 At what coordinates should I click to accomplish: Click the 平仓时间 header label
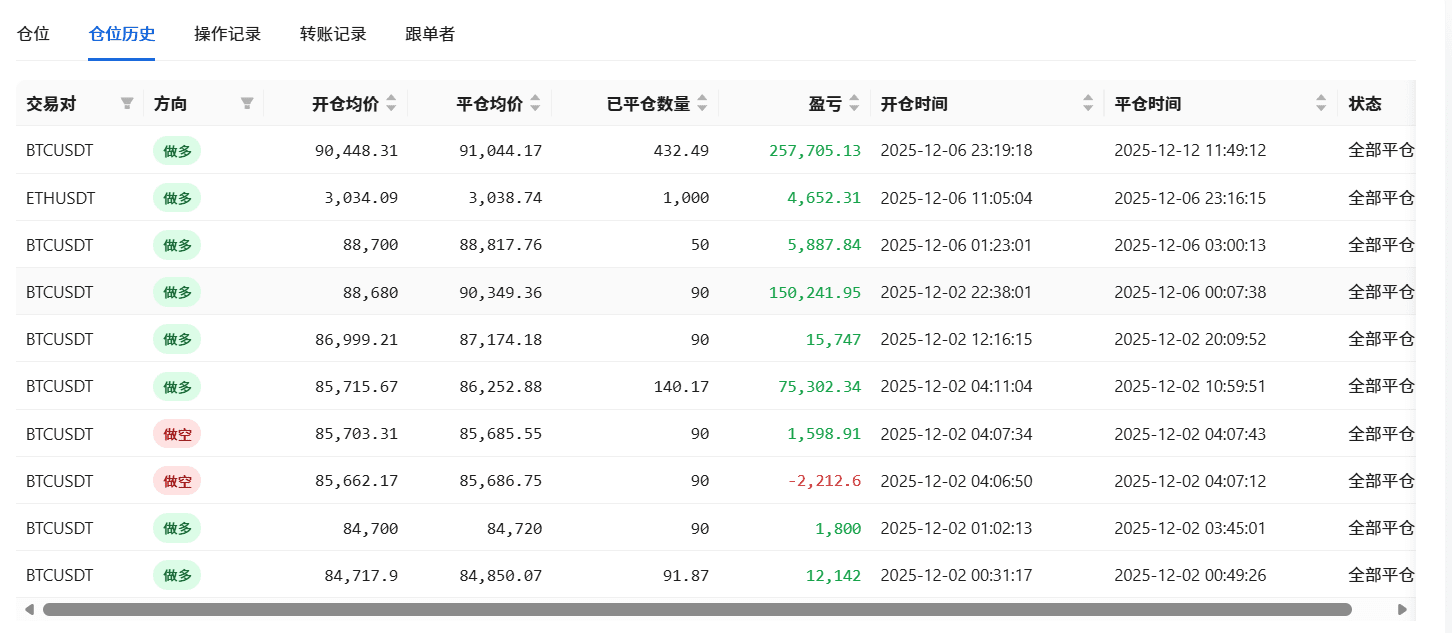1148,104
